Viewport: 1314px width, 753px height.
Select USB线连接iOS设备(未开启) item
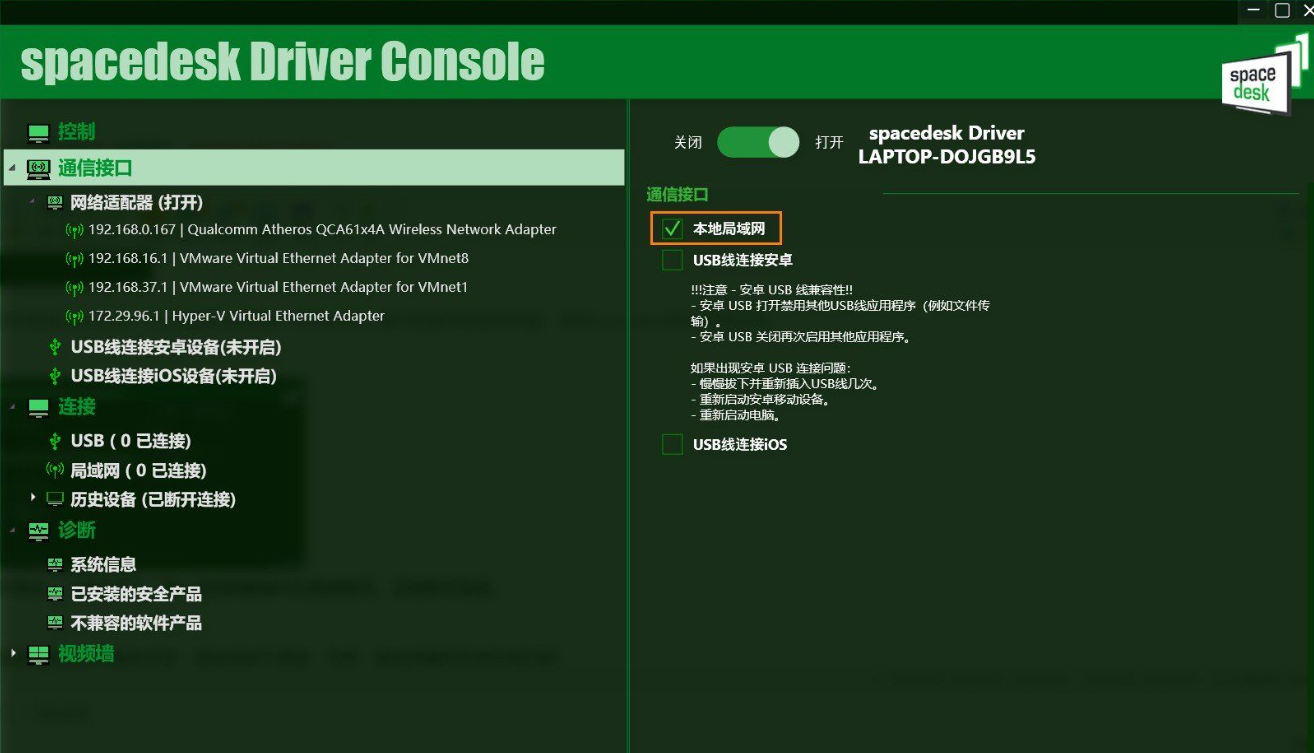point(174,377)
